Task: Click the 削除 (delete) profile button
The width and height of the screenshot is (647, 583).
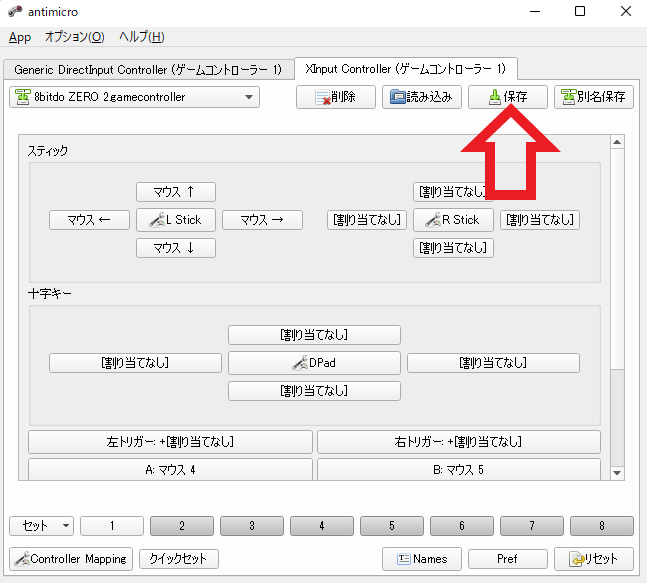Action: [335, 97]
